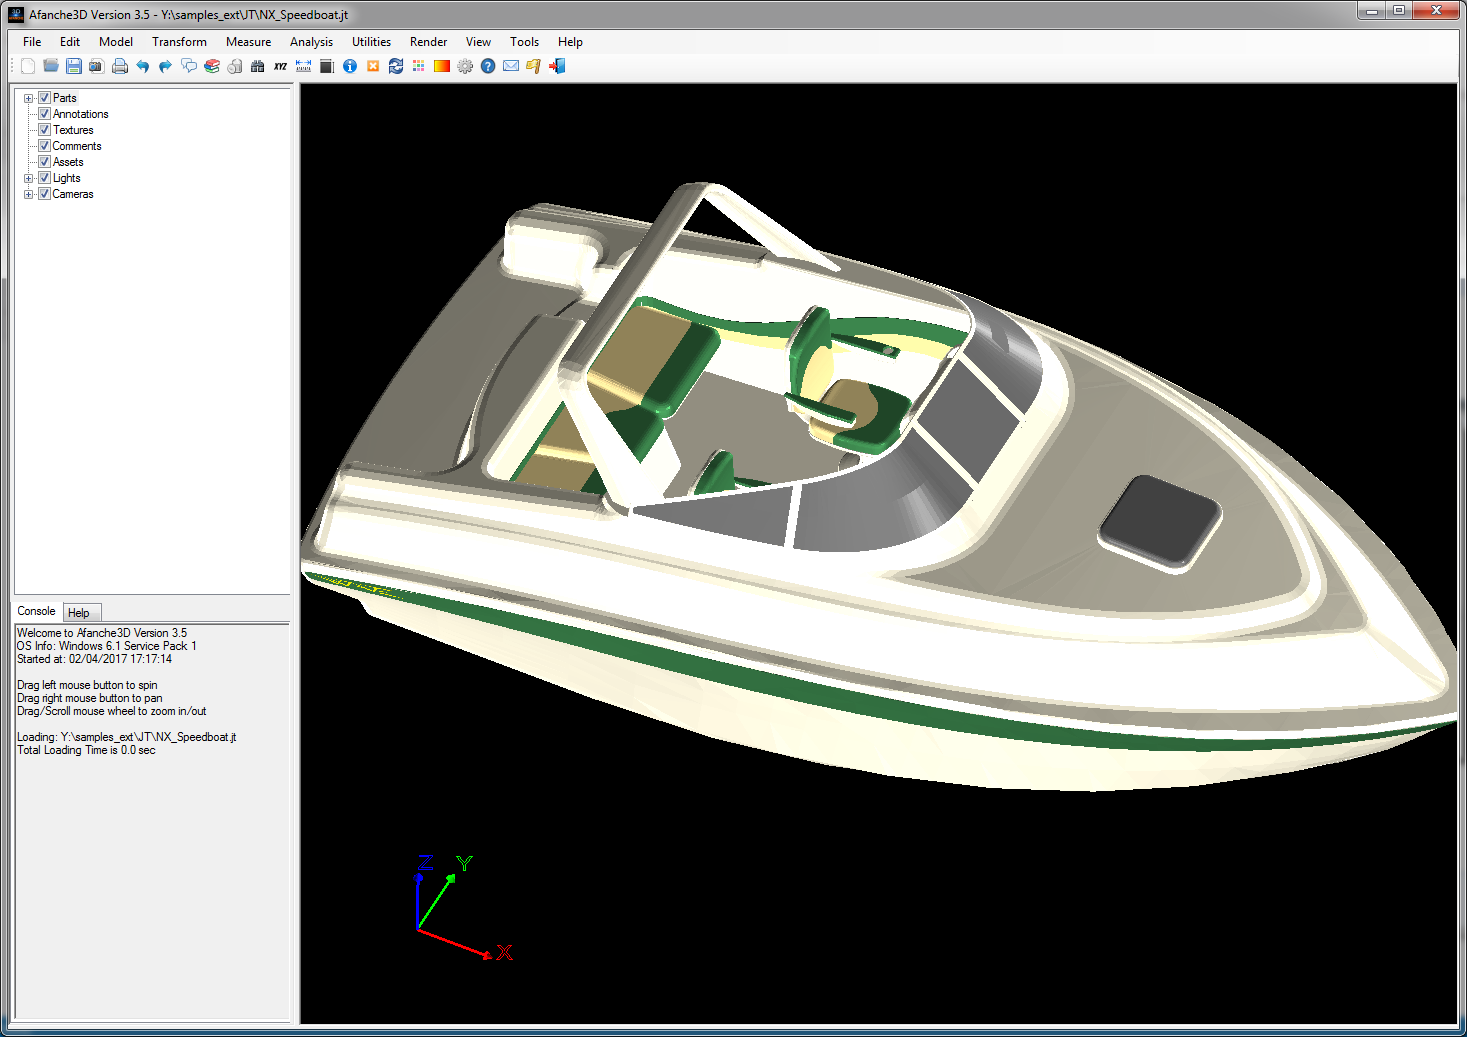Uncheck the Annotations checkbox
The height and width of the screenshot is (1037, 1467).
coord(44,114)
